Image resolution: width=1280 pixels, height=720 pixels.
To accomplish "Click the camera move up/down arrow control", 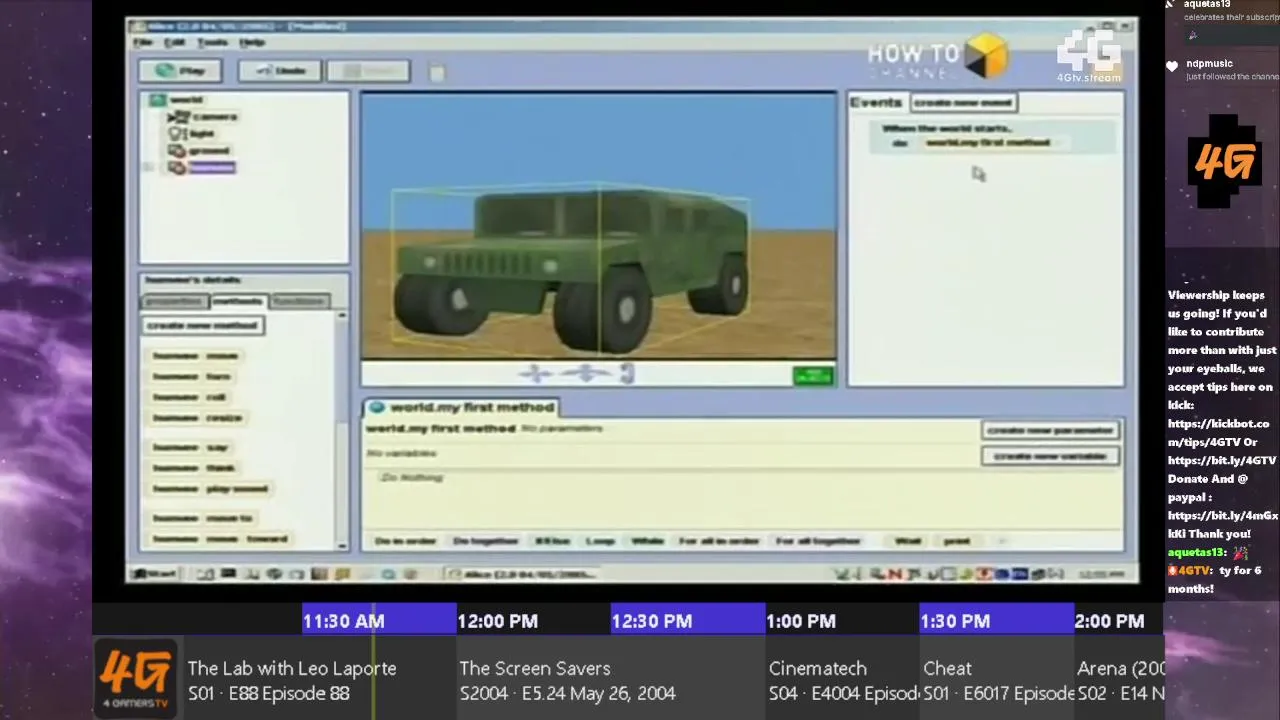I will [536, 374].
